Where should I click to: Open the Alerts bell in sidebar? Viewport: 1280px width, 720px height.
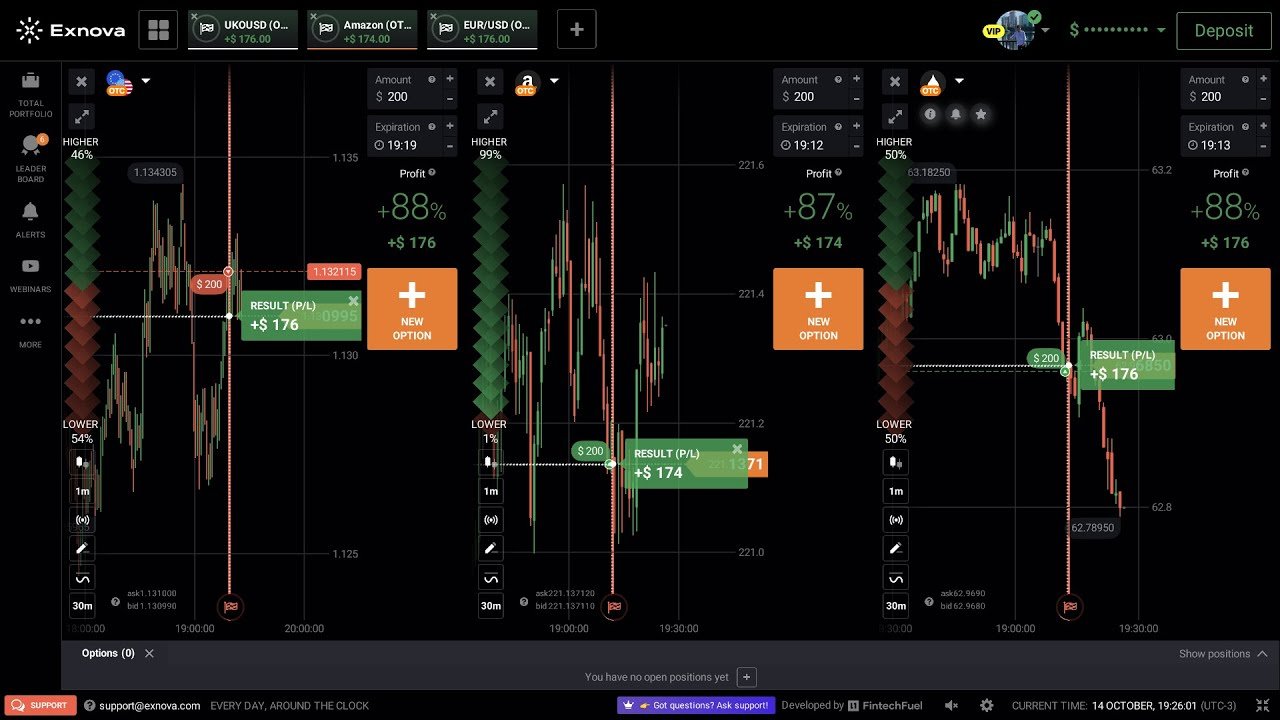coord(31,218)
